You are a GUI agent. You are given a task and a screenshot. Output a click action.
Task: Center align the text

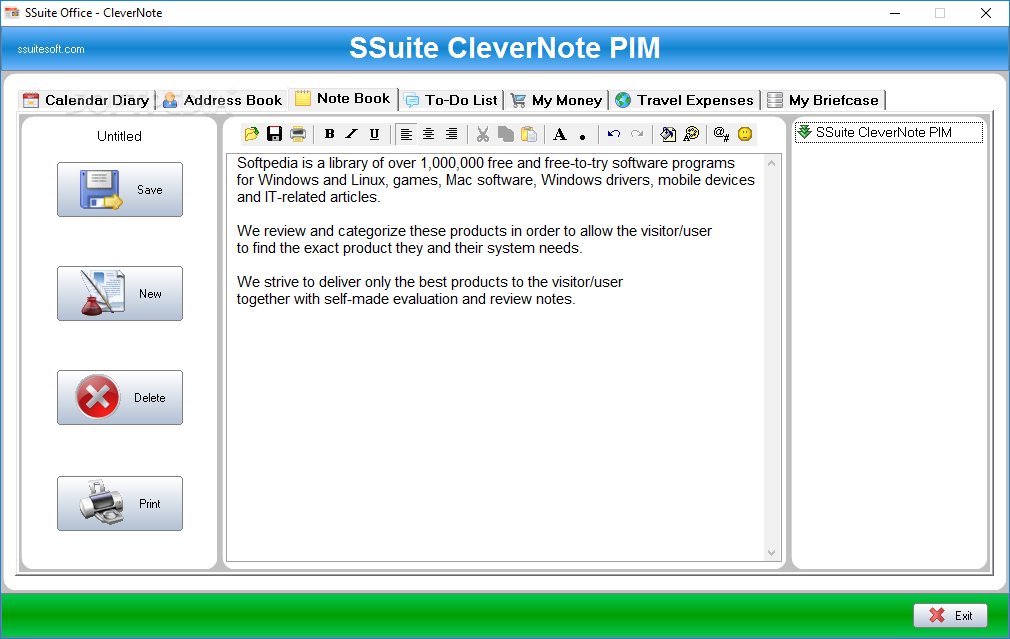pos(428,134)
